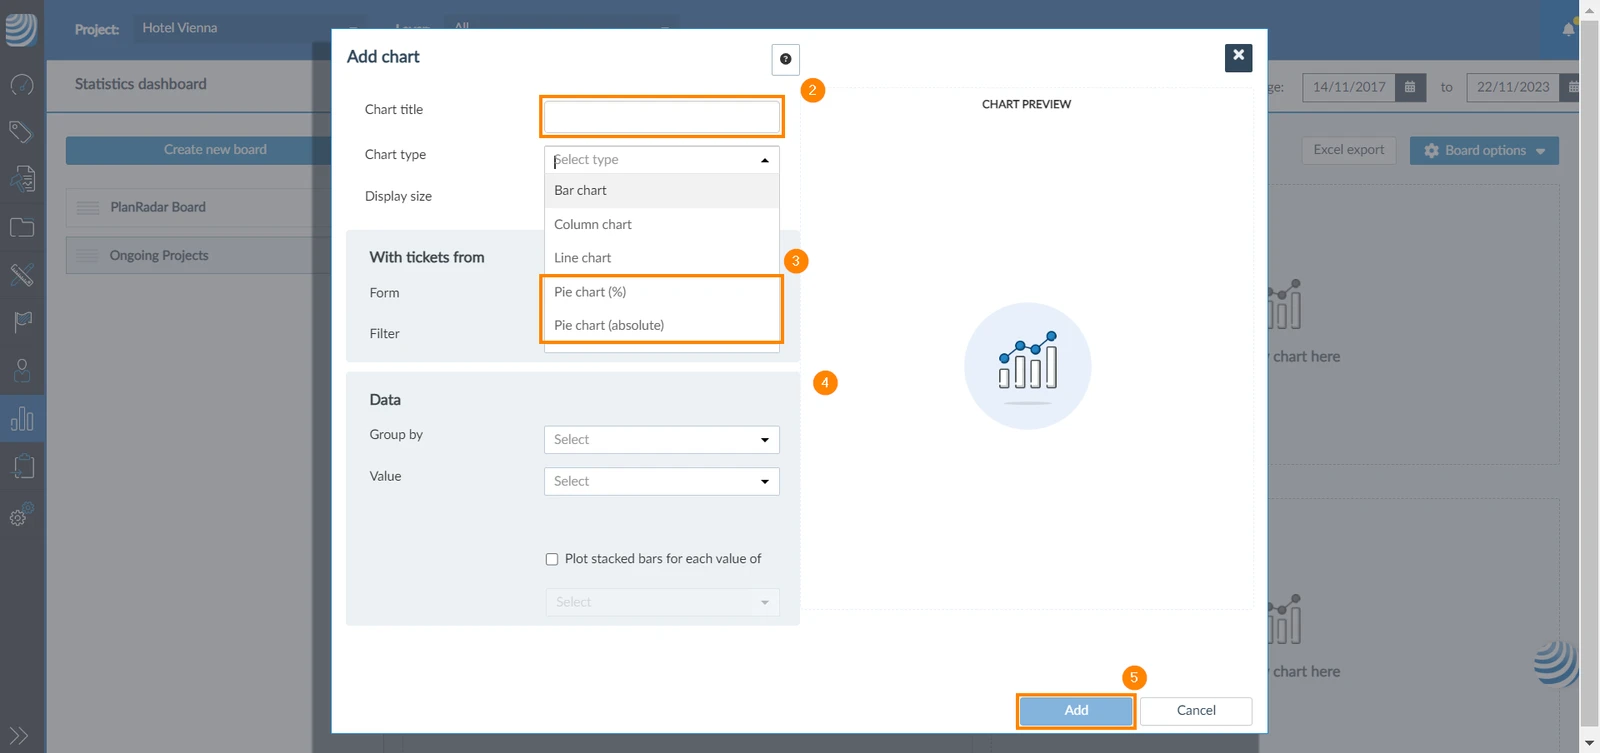Click the CHART PREVIEW label
Viewport: 1600px width, 753px height.
click(x=1026, y=104)
